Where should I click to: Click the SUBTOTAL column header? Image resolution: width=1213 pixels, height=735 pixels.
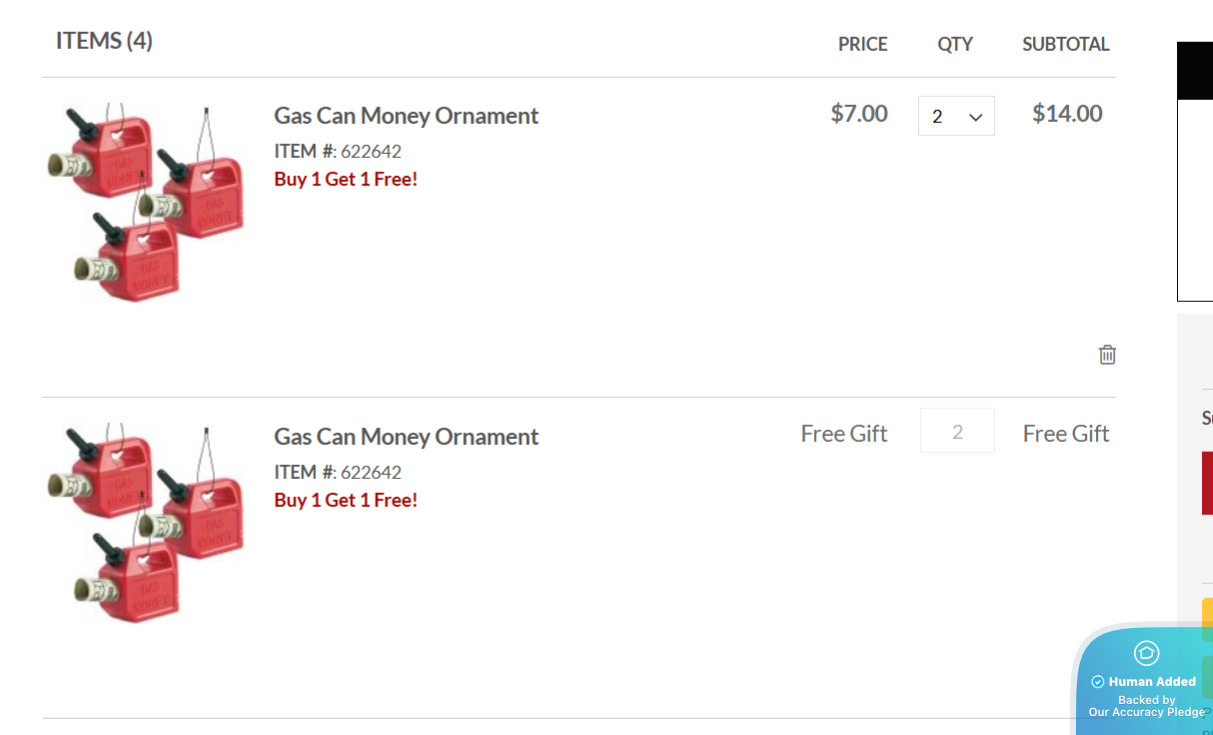(1066, 44)
